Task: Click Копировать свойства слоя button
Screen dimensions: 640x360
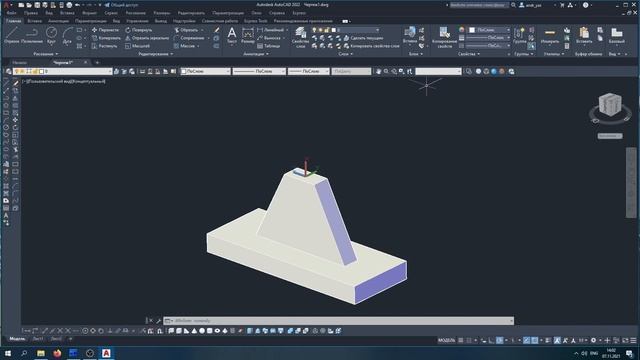Action: pos(371,46)
